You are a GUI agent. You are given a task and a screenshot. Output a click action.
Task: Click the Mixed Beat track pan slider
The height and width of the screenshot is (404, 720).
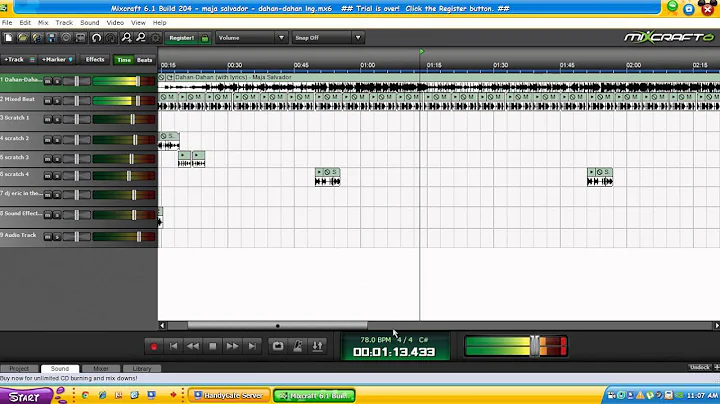tap(76, 101)
